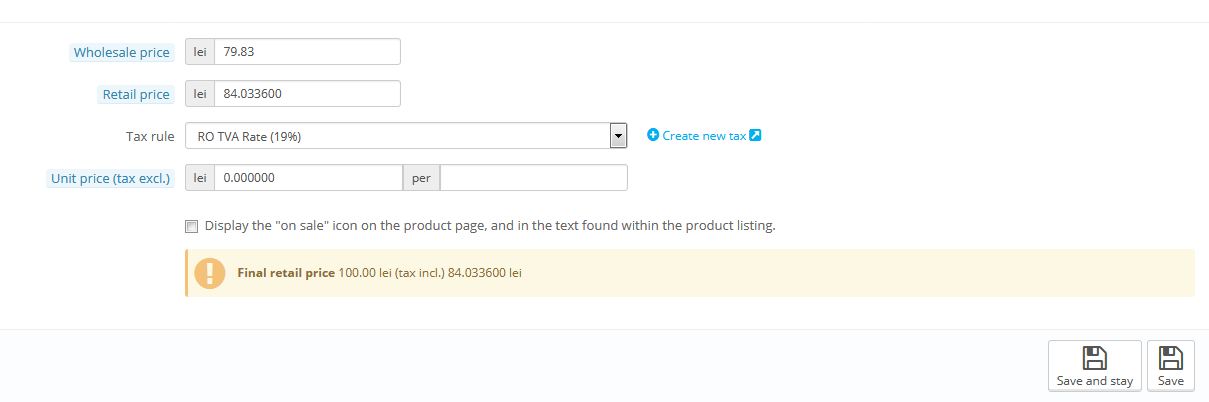Click the warning exclamation icon in the alert
Screen dimensions: 1209x402
210,273
